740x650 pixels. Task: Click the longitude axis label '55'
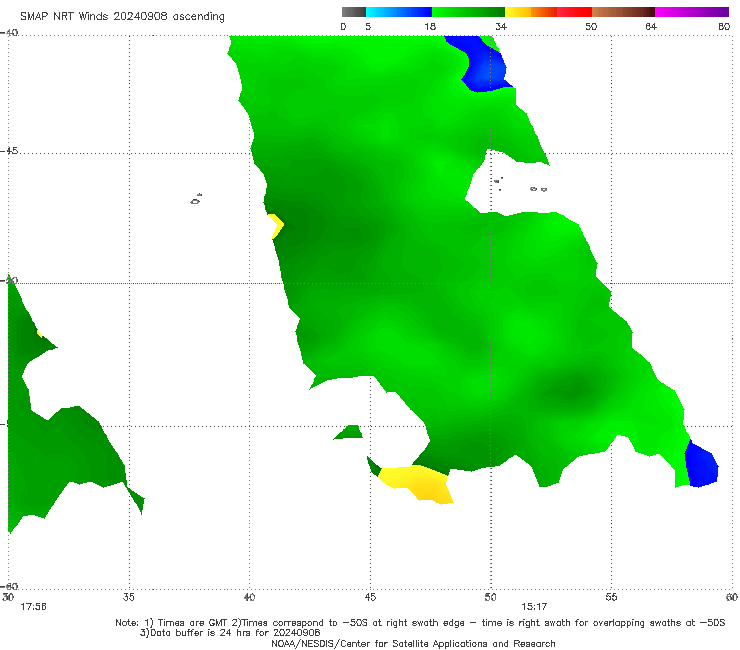[611, 597]
